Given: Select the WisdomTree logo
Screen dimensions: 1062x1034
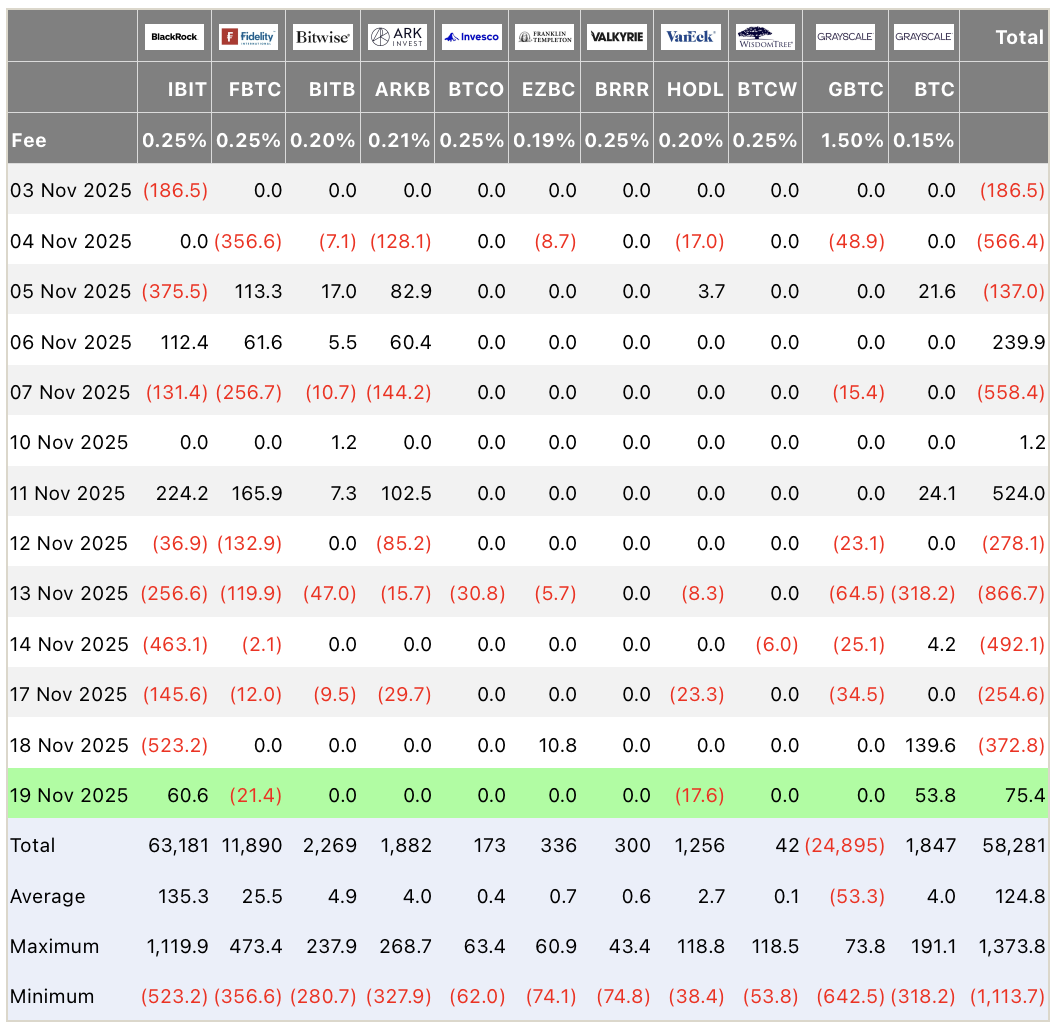Looking at the screenshot, I should coord(765,38).
